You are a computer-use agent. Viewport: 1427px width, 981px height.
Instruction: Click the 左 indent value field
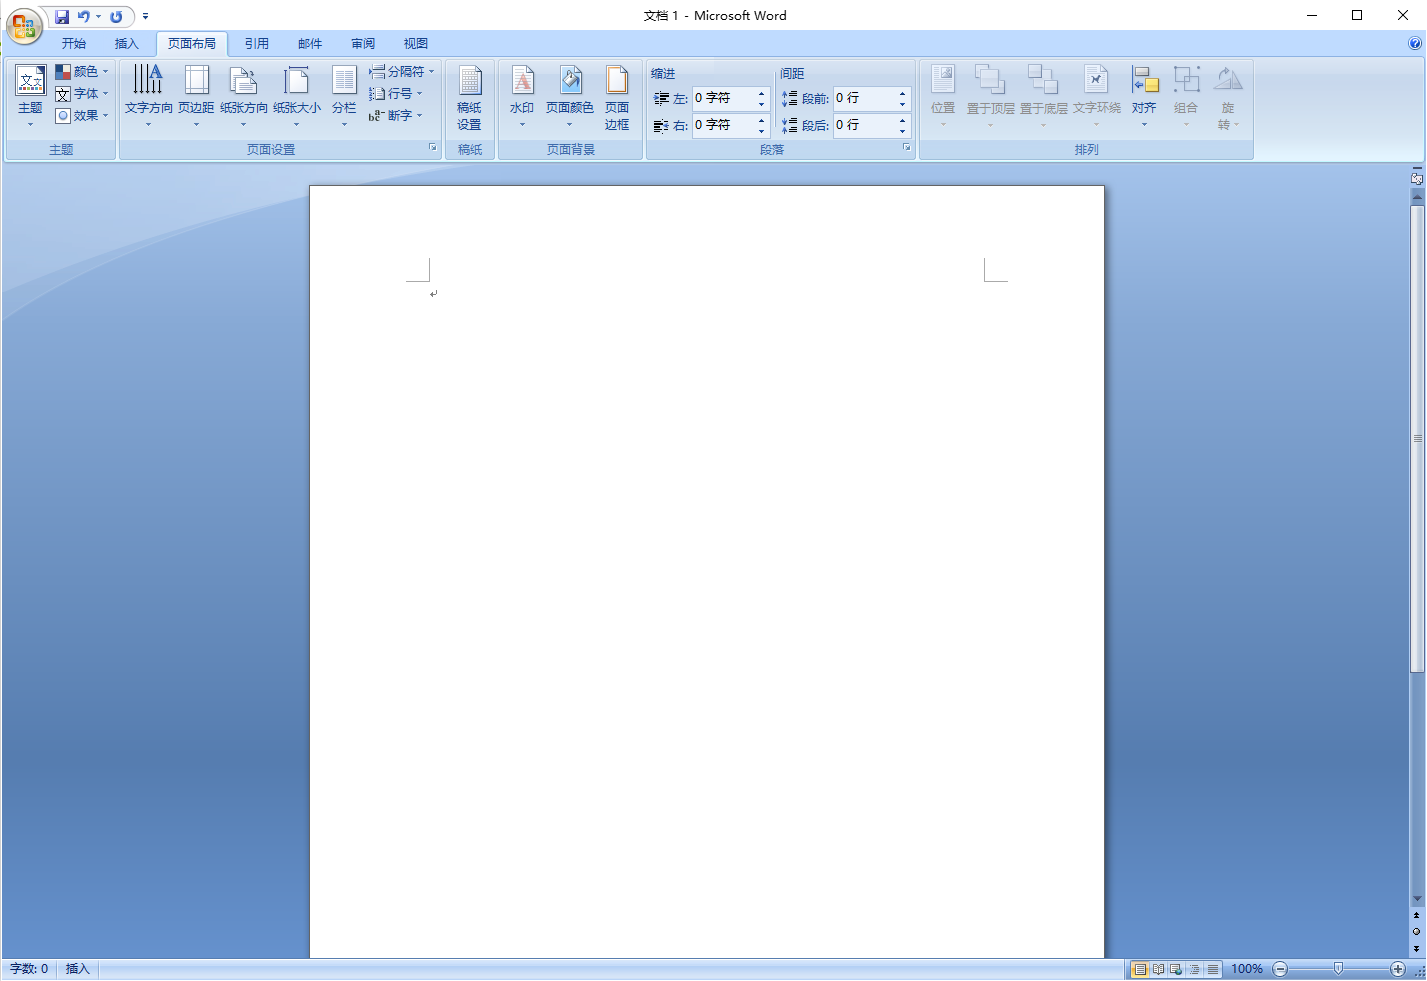(725, 98)
